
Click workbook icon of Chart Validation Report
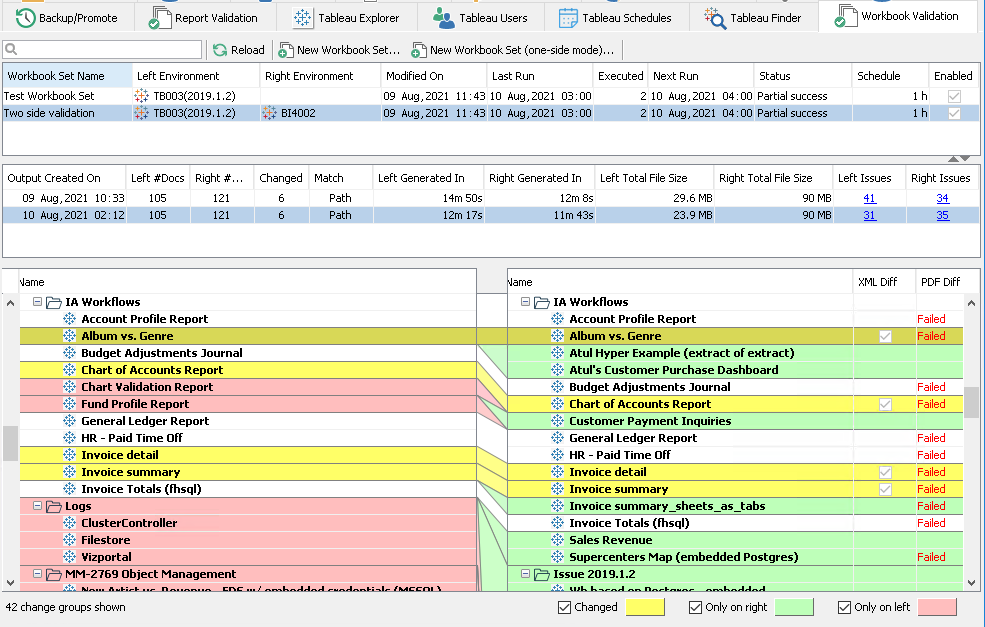click(70, 387)
